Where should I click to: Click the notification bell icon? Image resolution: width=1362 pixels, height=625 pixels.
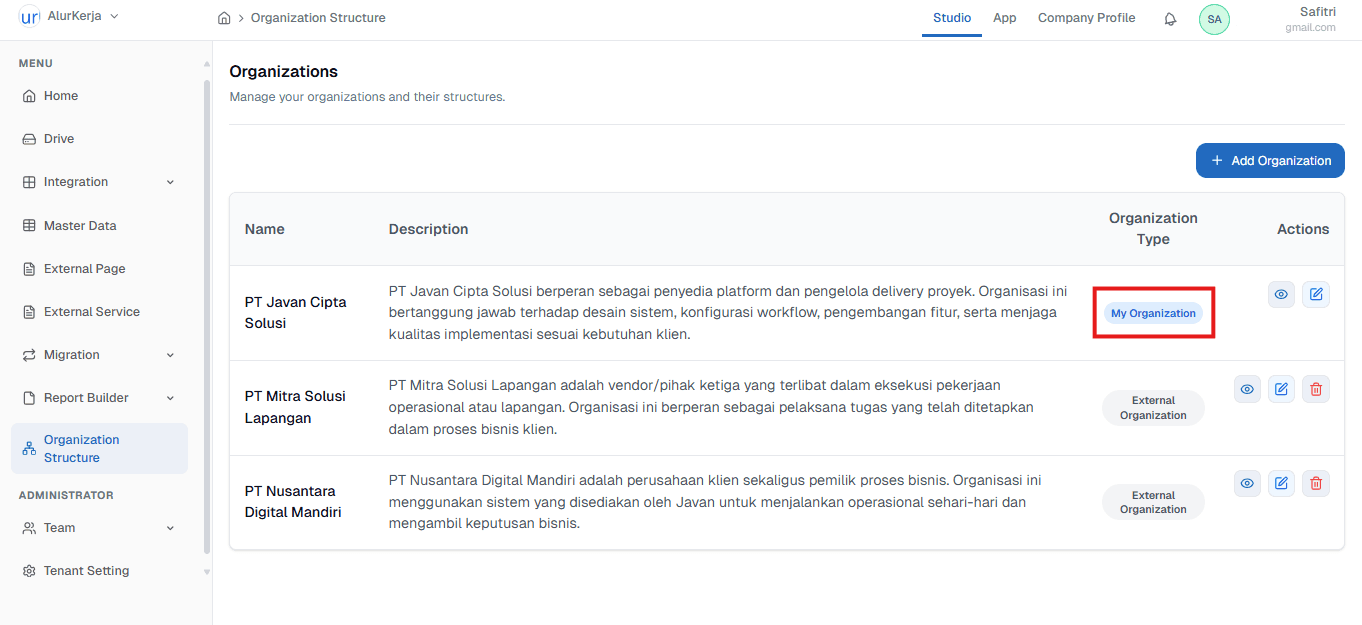tap(1169, 18)
